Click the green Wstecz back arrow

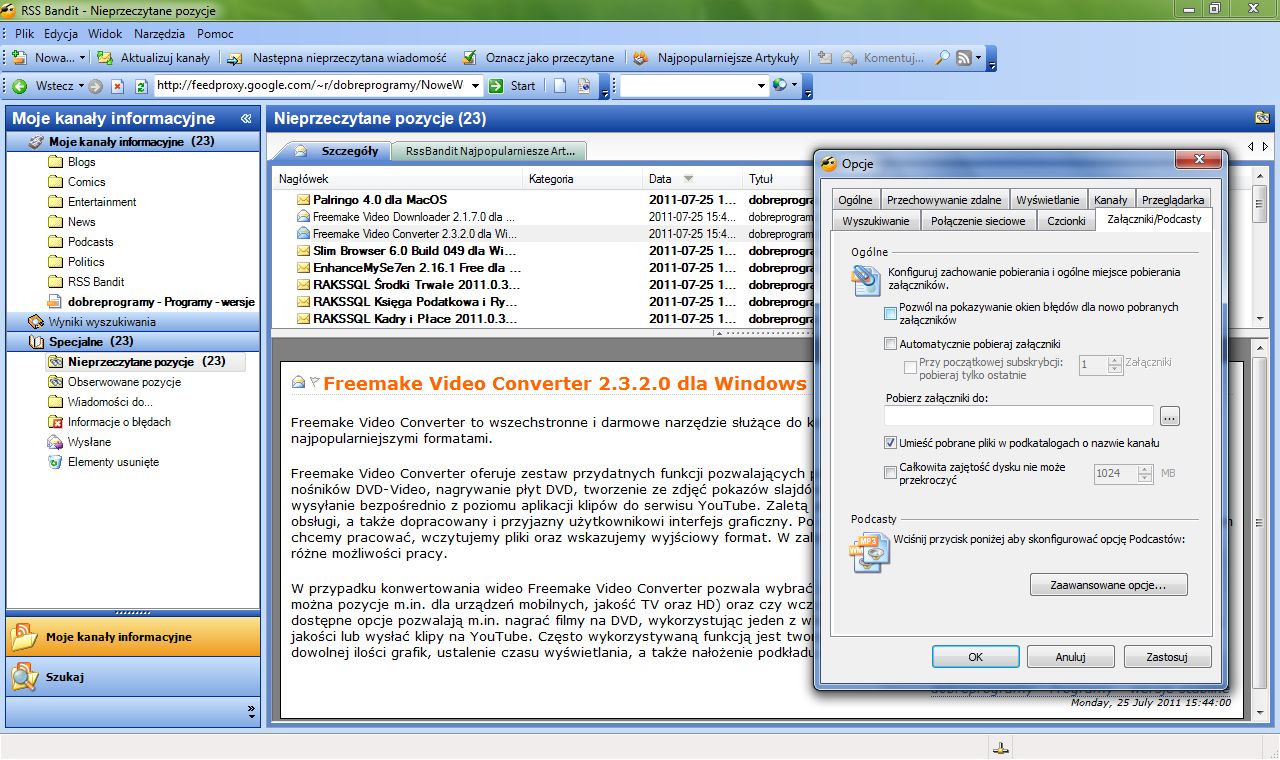(19, 86)
